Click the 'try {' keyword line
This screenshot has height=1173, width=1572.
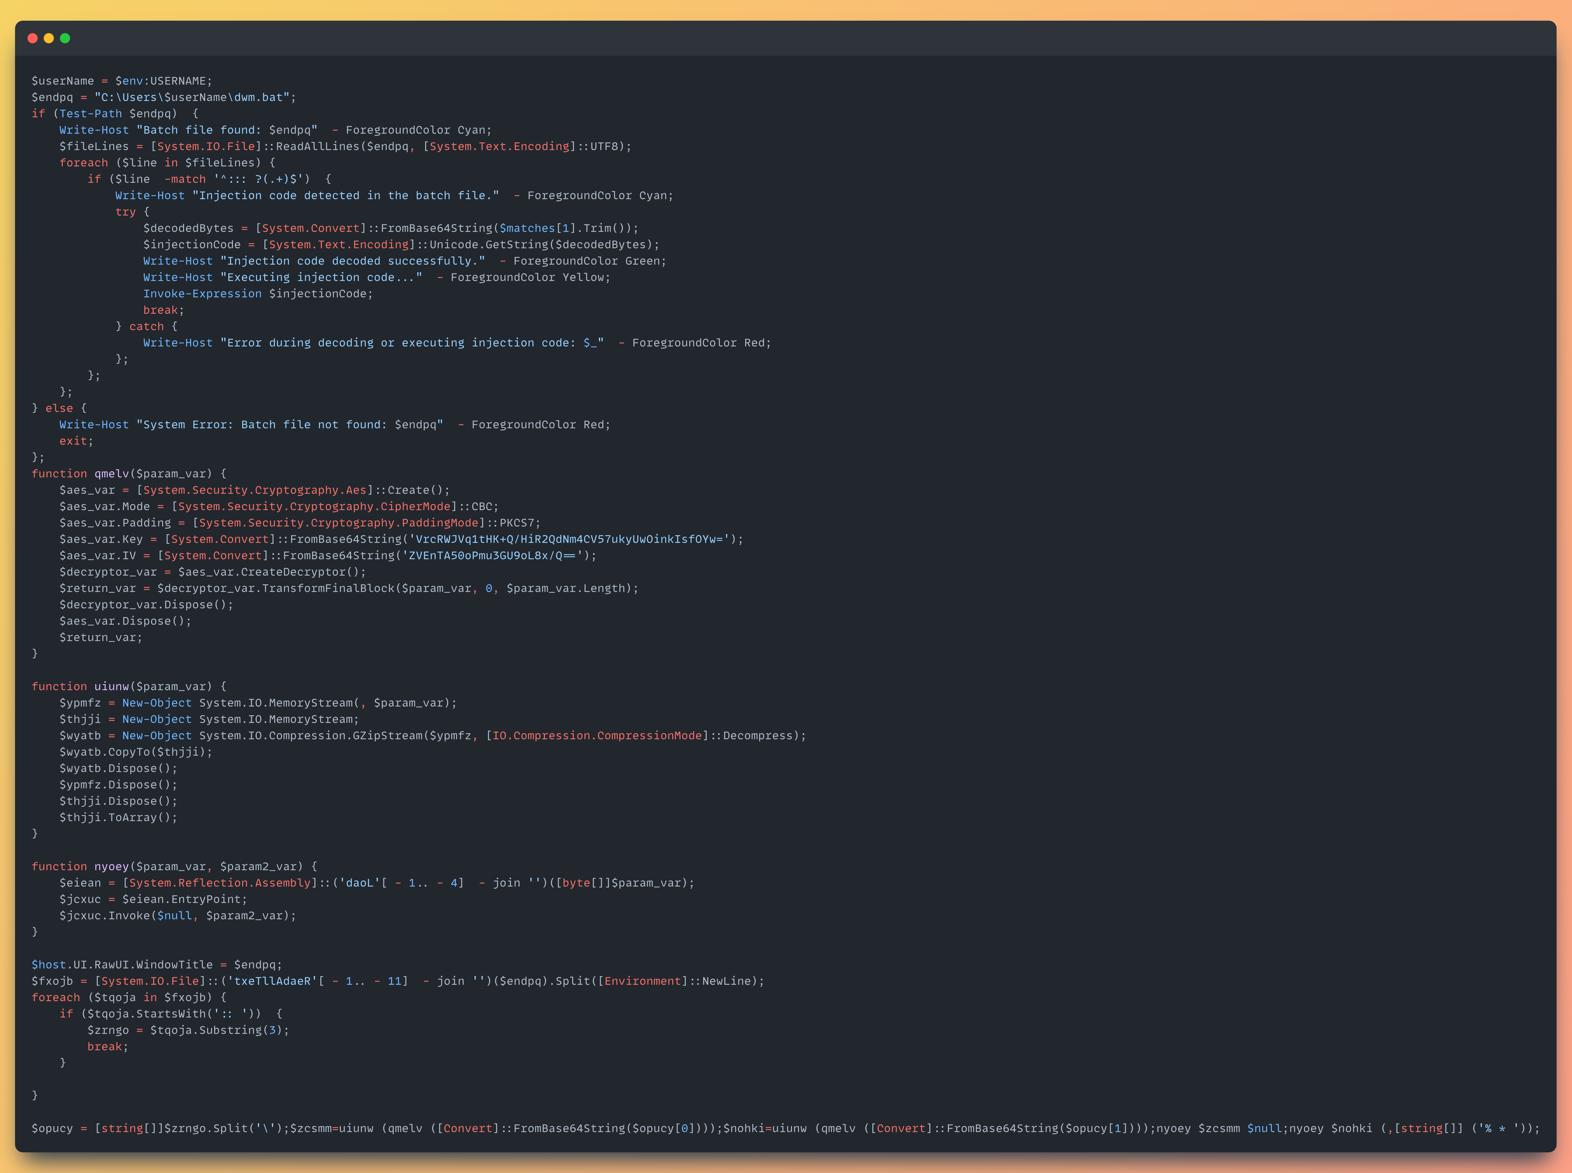coord(132,212)
